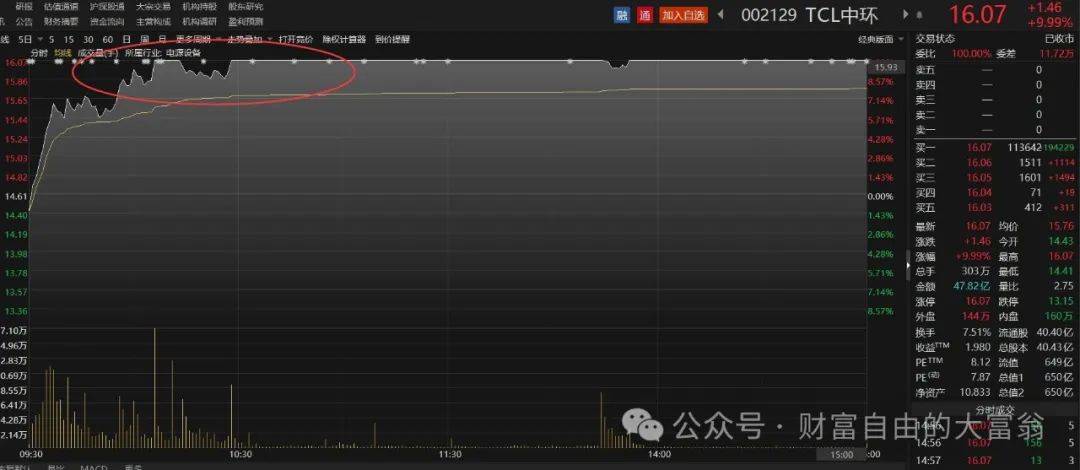Open the 盈利预测 tab
Viewport: 1080px width, 470px height.
246,21
